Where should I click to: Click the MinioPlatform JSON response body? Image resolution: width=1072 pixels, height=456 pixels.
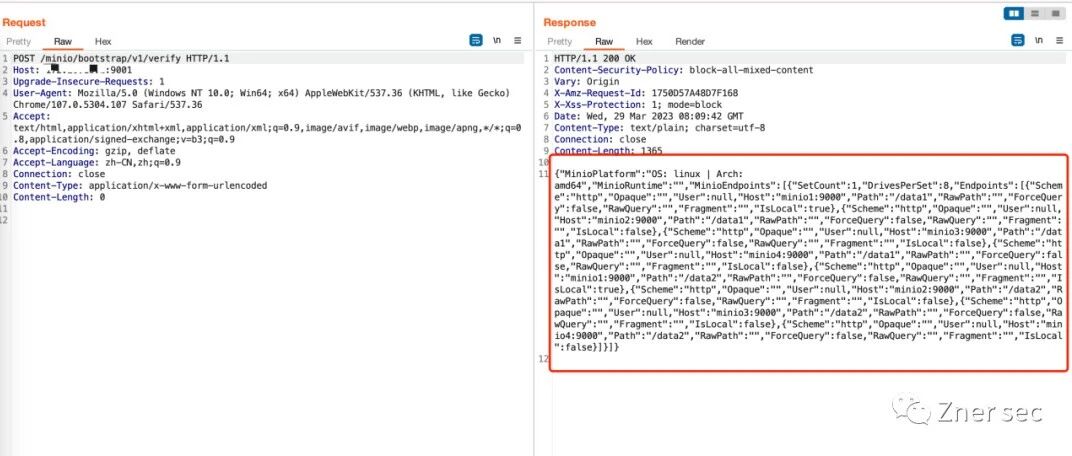[809, 260]
